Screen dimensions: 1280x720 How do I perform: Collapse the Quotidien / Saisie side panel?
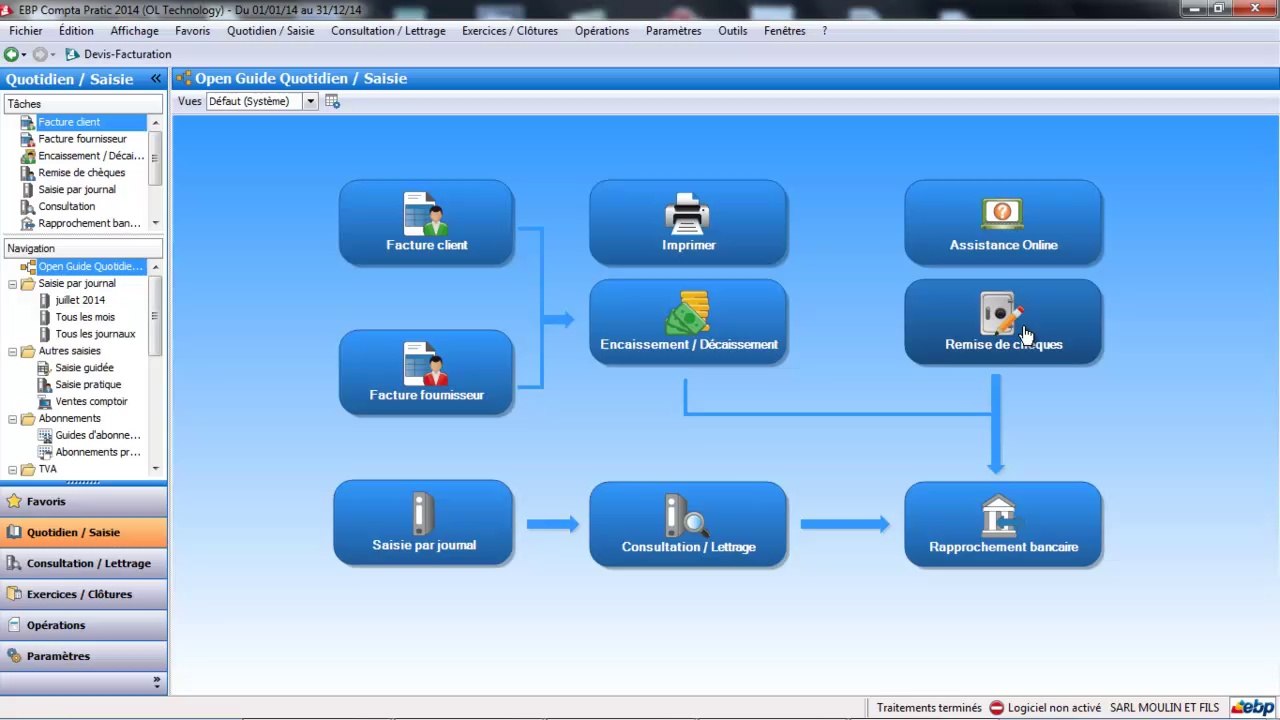156,79
